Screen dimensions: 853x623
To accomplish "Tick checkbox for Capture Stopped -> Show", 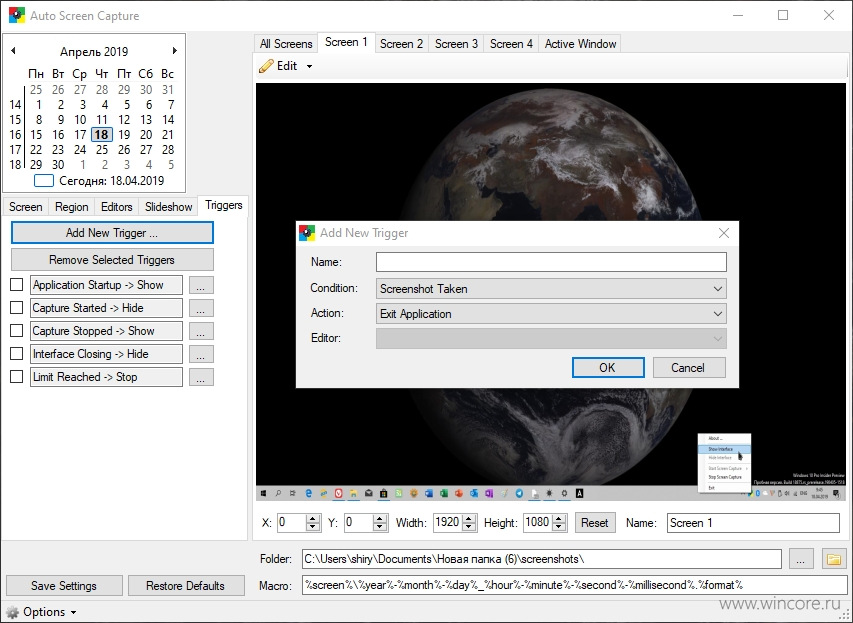I will (x=17, y=330).
